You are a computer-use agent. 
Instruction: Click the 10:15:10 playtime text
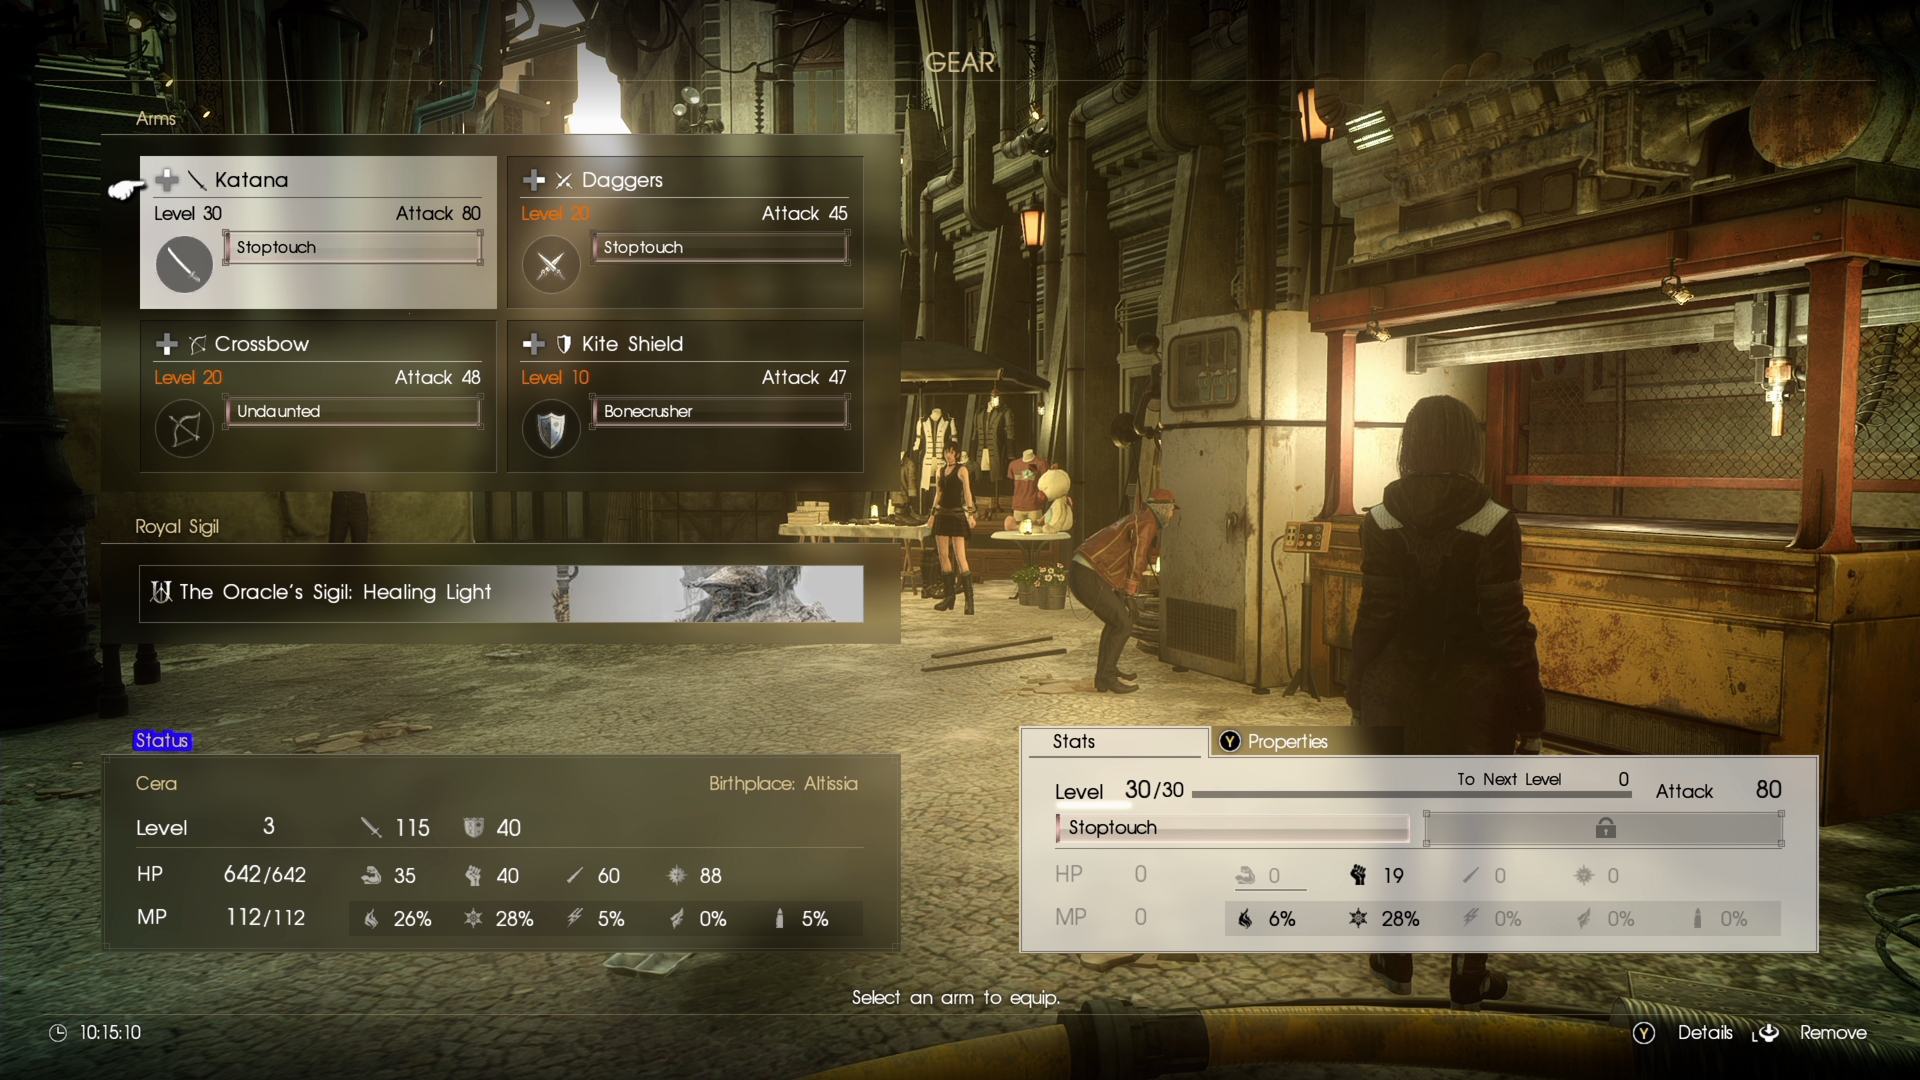point(110,1033)
